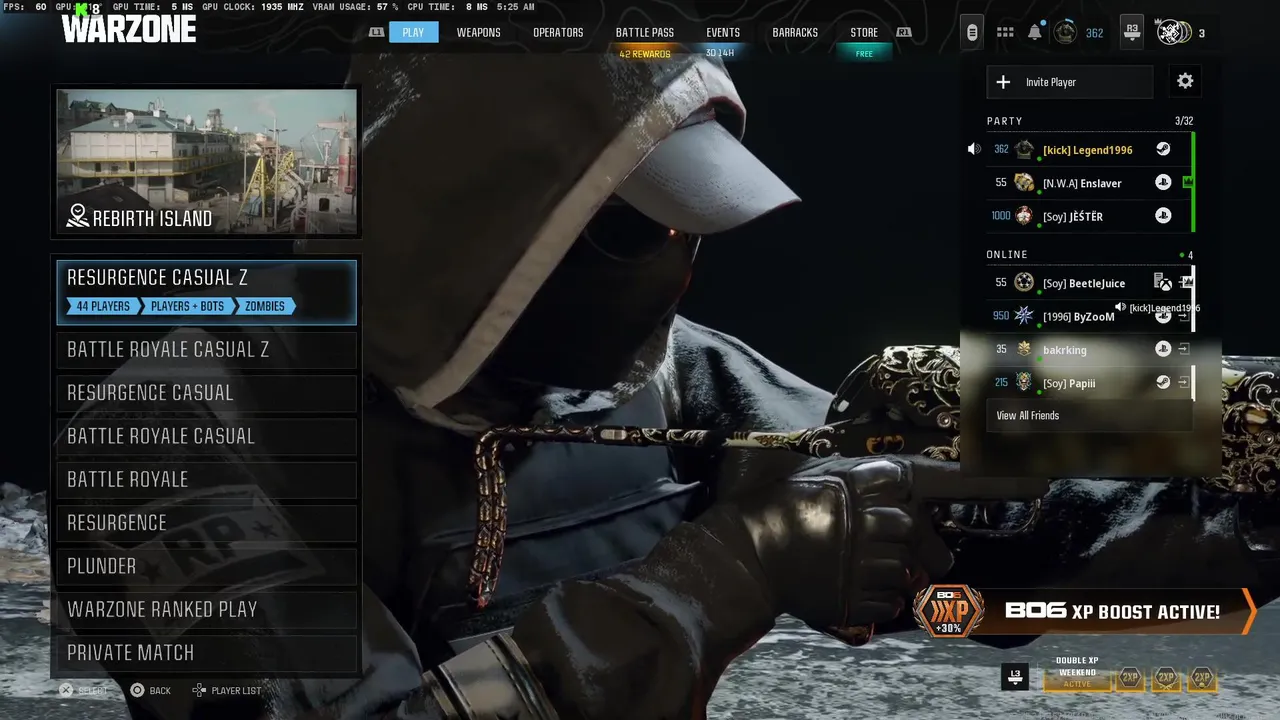Click the Double XP Weekend Active tile
The width and height of the screenshot is (1280, 720).
coord(1077,674)
